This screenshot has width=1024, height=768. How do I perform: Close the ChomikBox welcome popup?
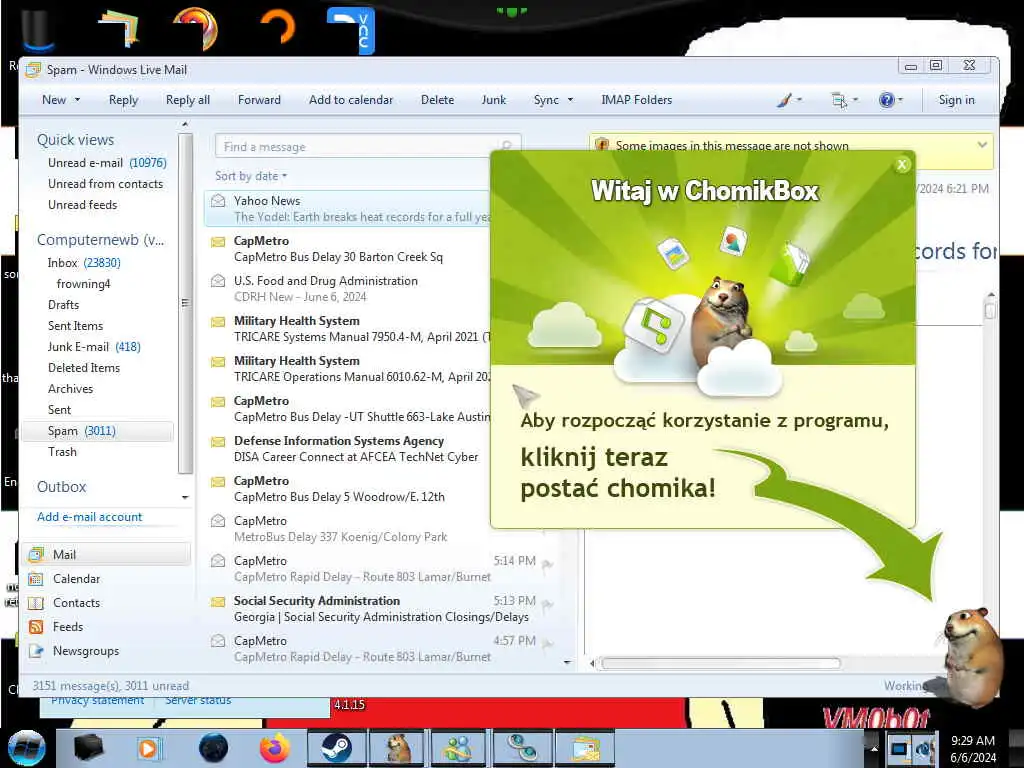tap(902, 165)
